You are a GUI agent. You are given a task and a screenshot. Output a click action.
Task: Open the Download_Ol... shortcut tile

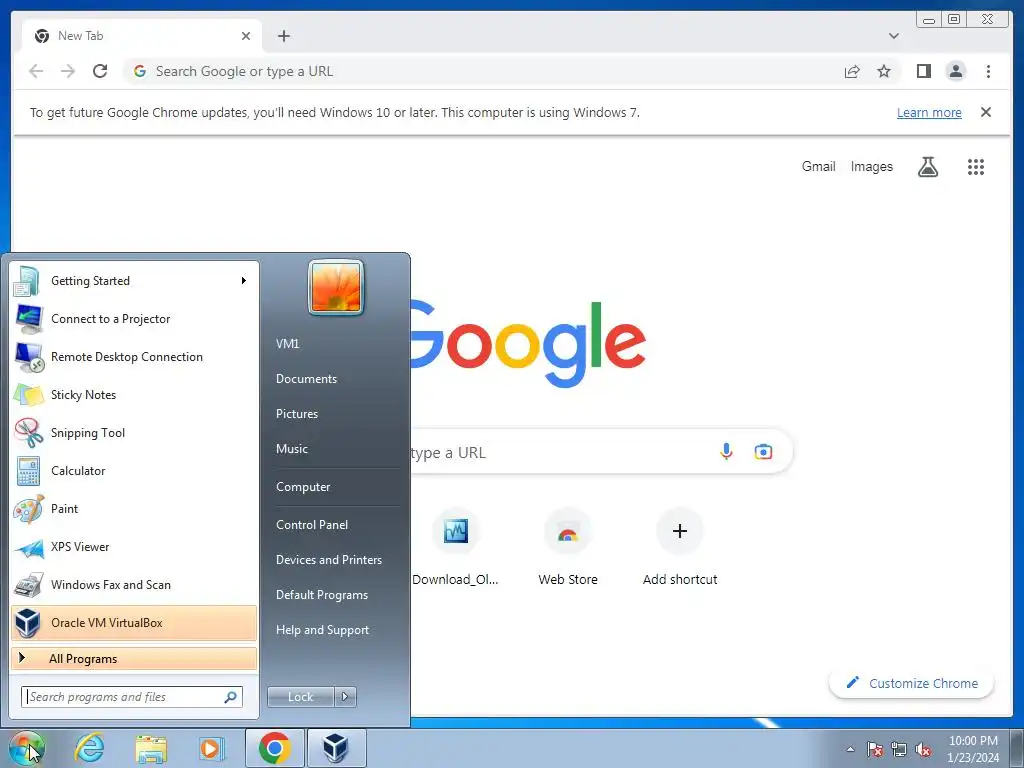pyautogui.click(x=456, y=547)
